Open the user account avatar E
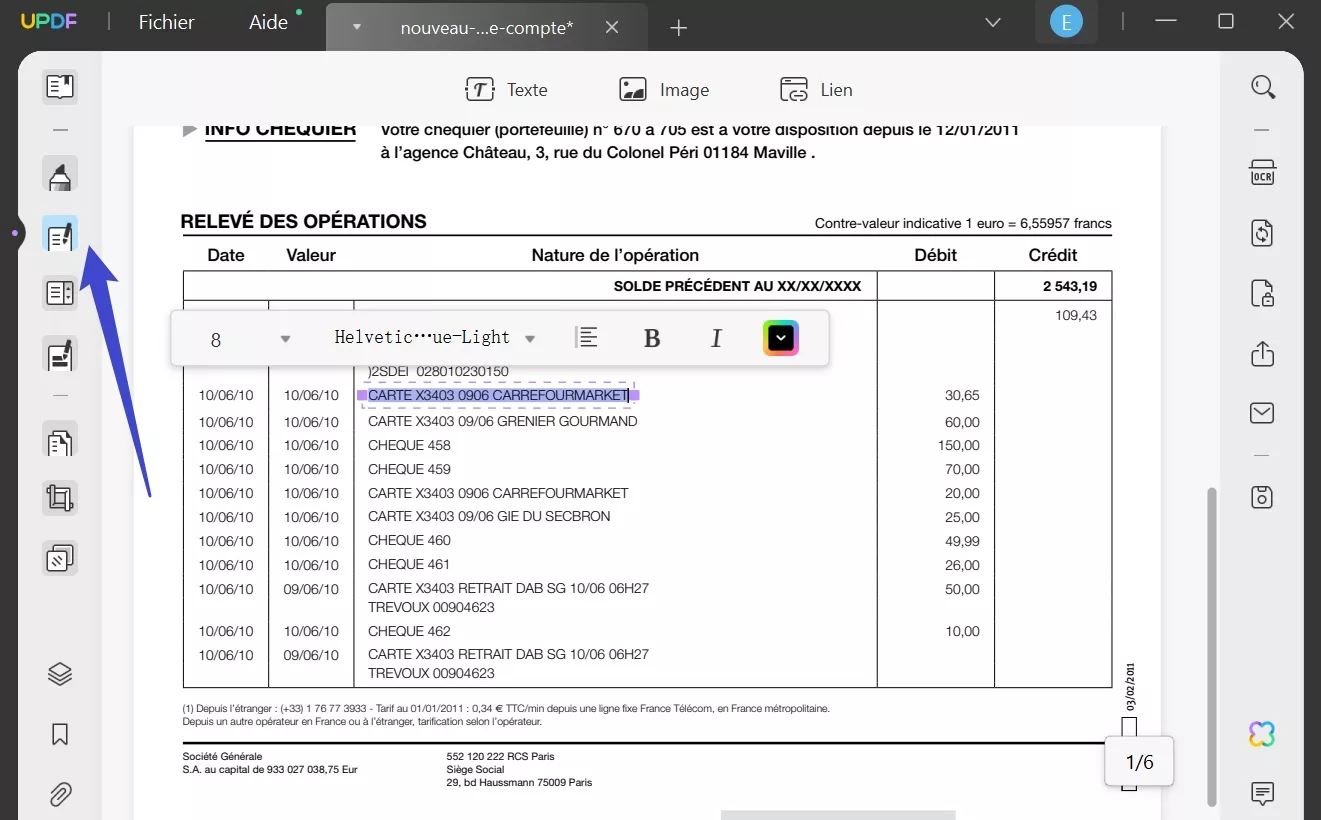Viewport: 1321px width, 820px height. [1067, 22]
